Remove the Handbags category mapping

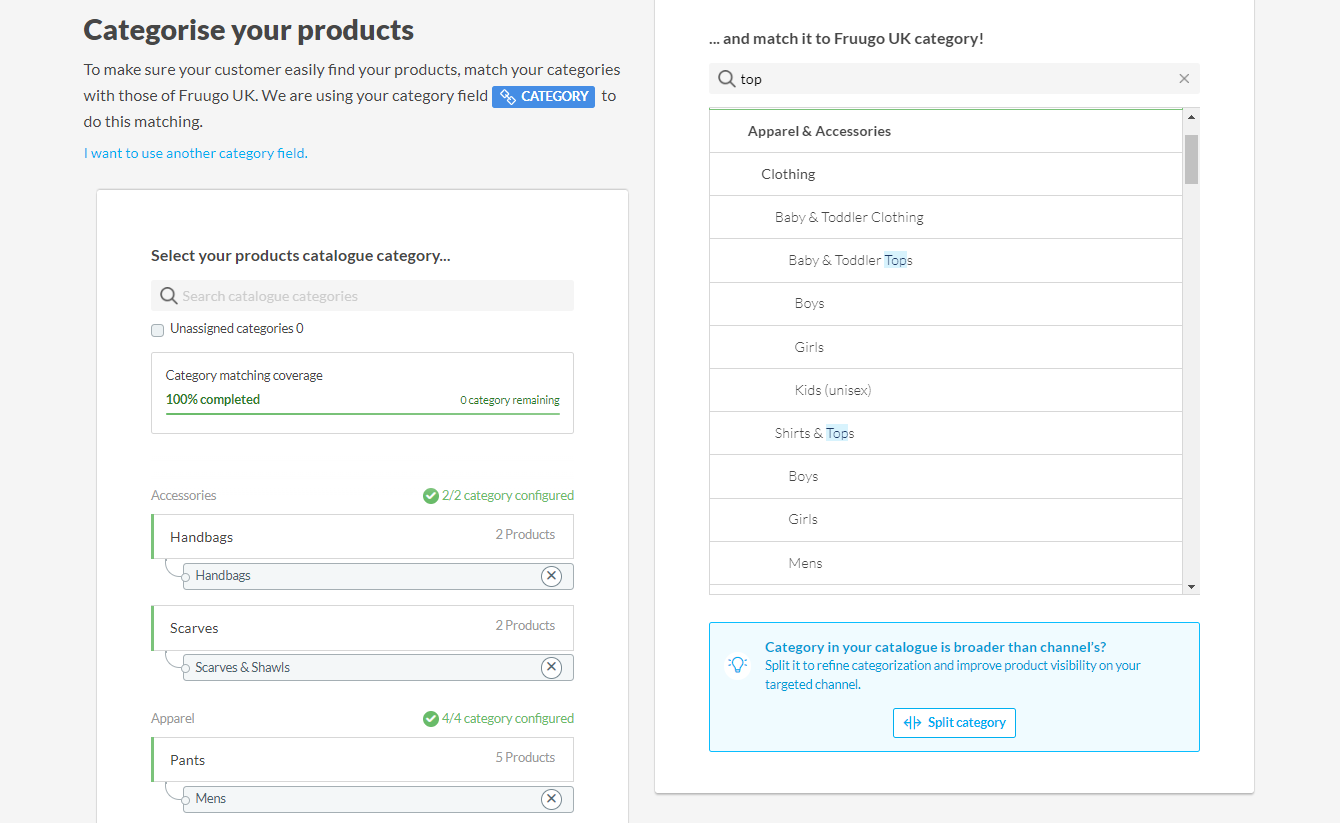(551, 576)
